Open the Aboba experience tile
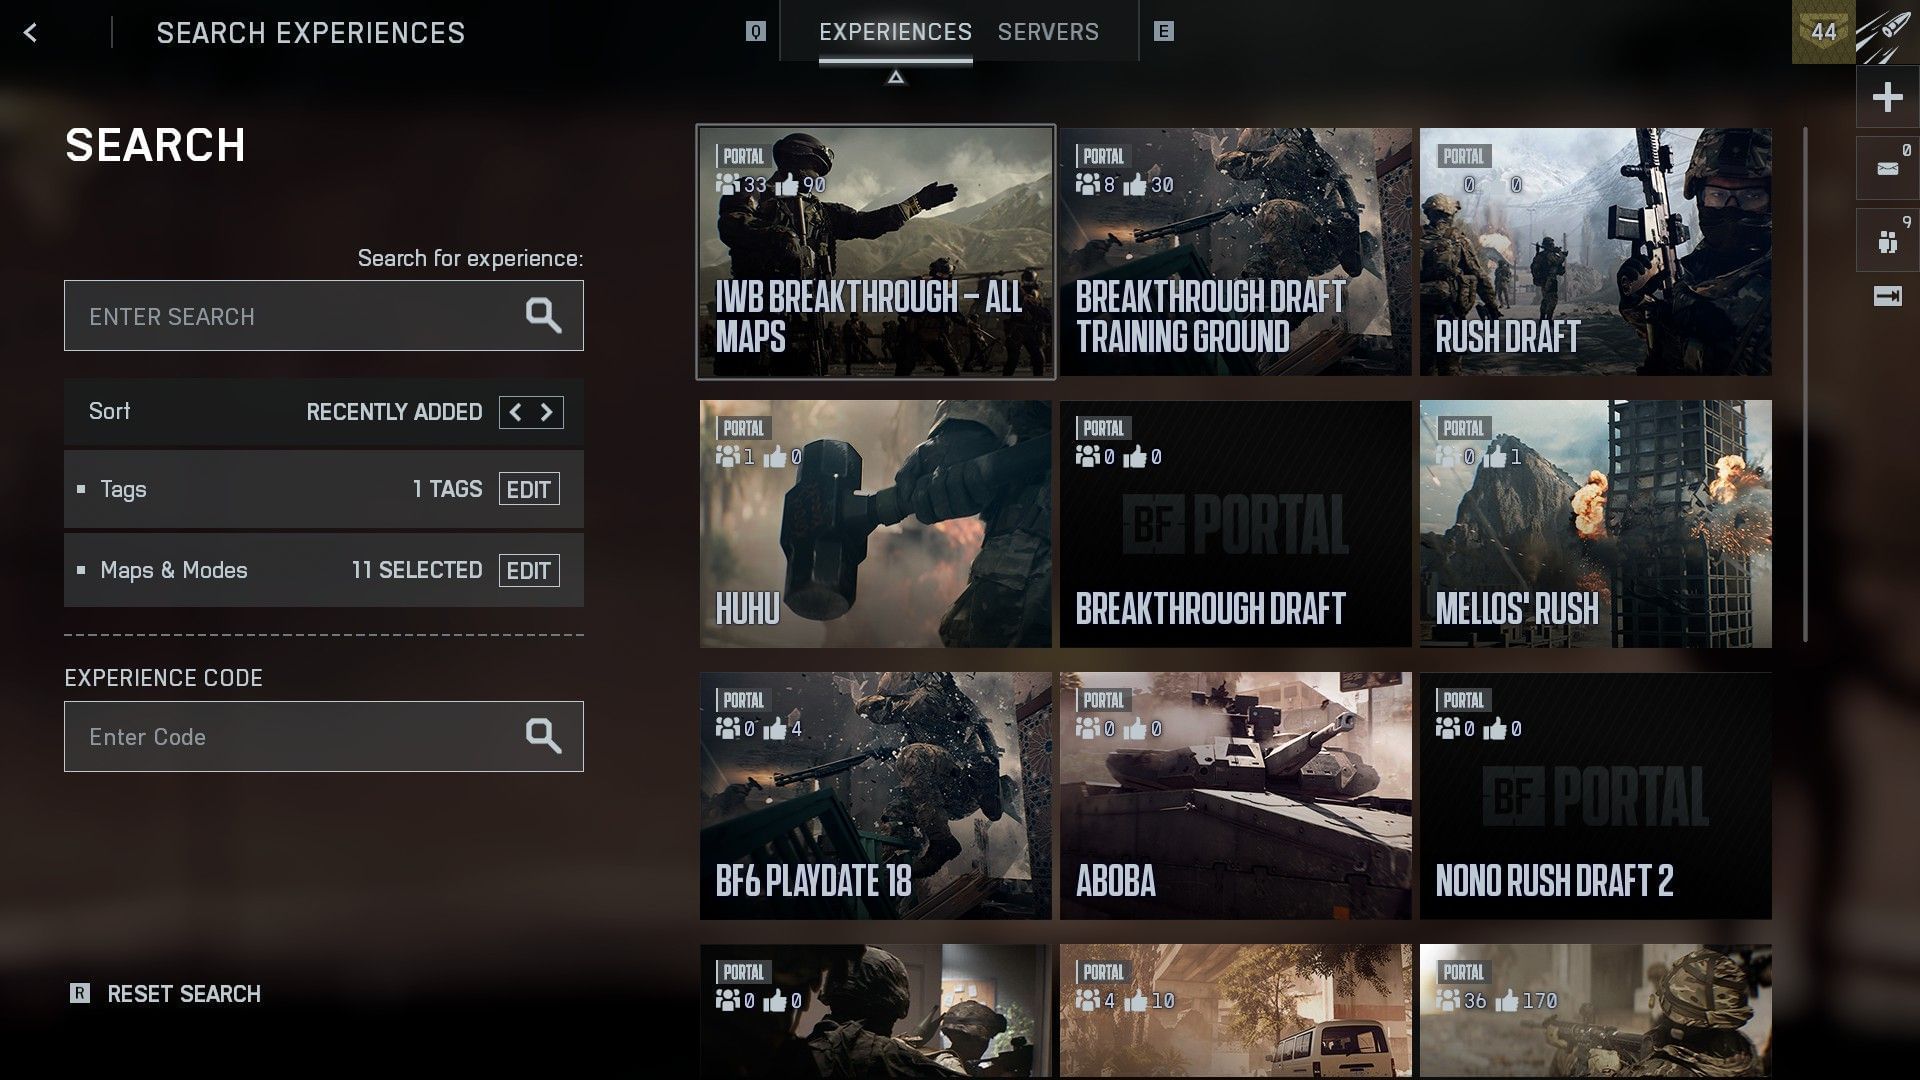The width and height of the screenshot is (1920, 1080). (x=1235, y=796)
